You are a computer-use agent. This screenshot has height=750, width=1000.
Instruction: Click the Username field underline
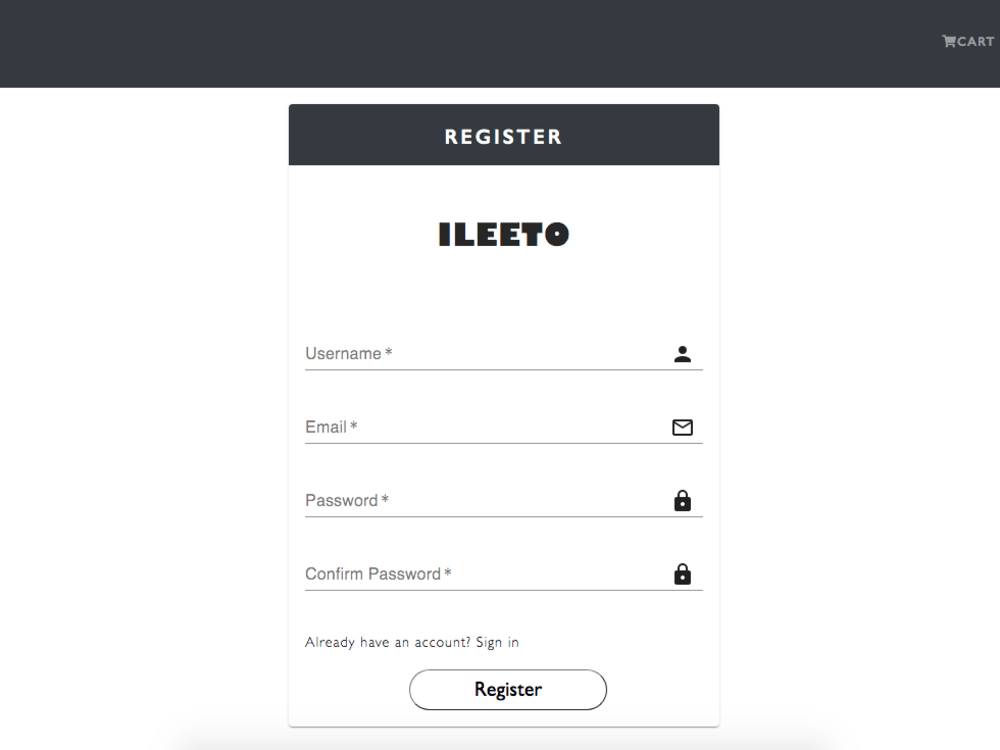click(x=503, y=368)
